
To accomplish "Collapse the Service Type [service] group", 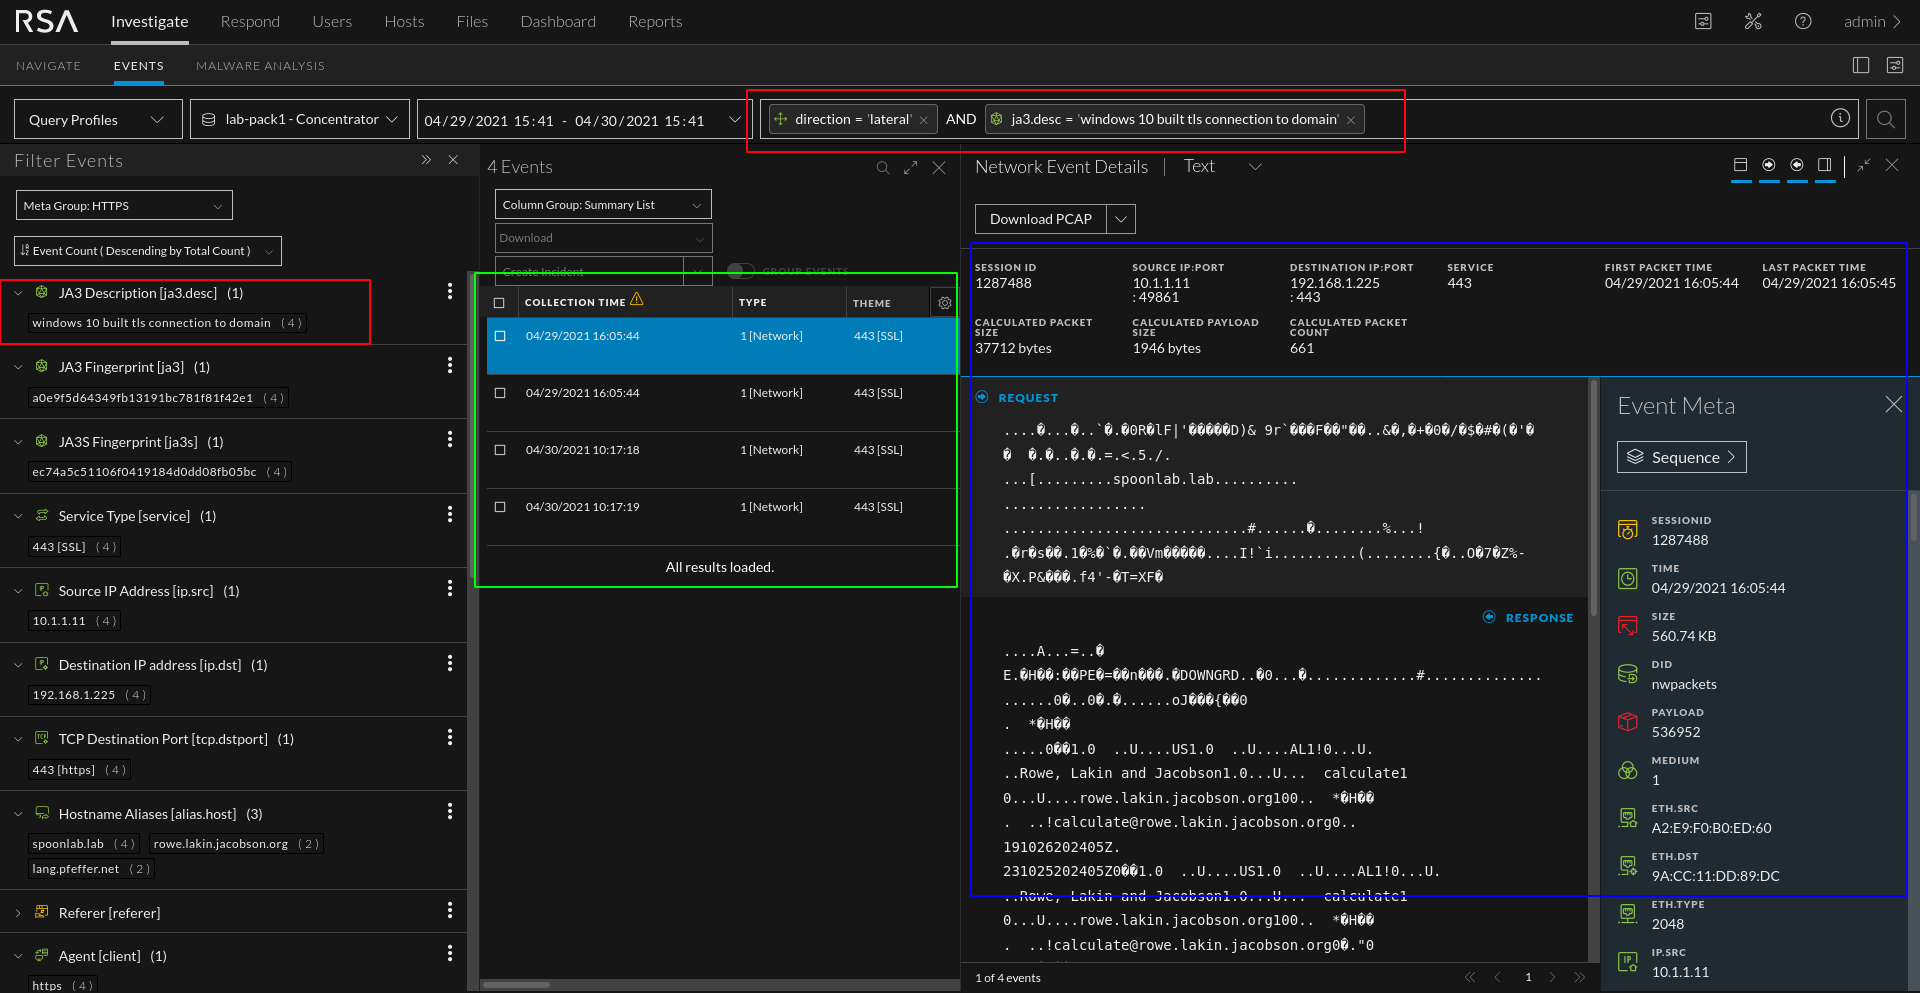I will [18, 516].
